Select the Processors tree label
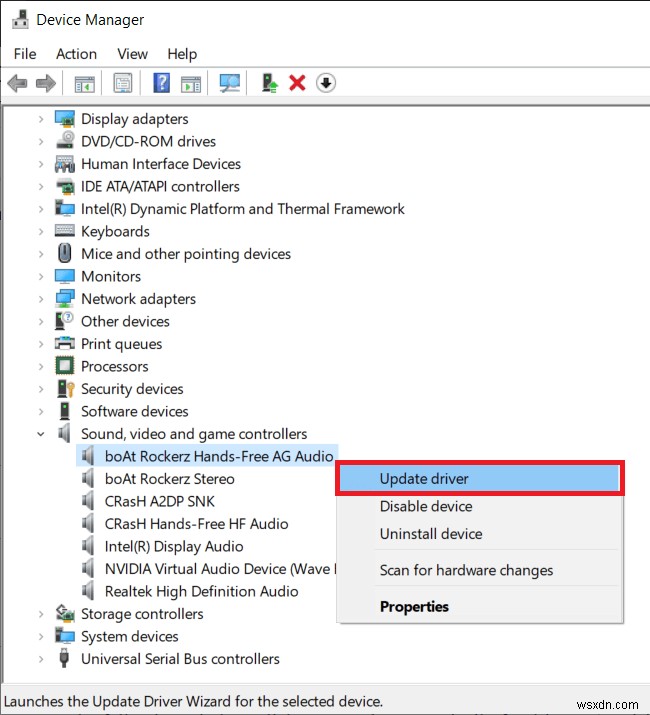The width and height of the screenshot is (650, 715). (x=115, y=366)
